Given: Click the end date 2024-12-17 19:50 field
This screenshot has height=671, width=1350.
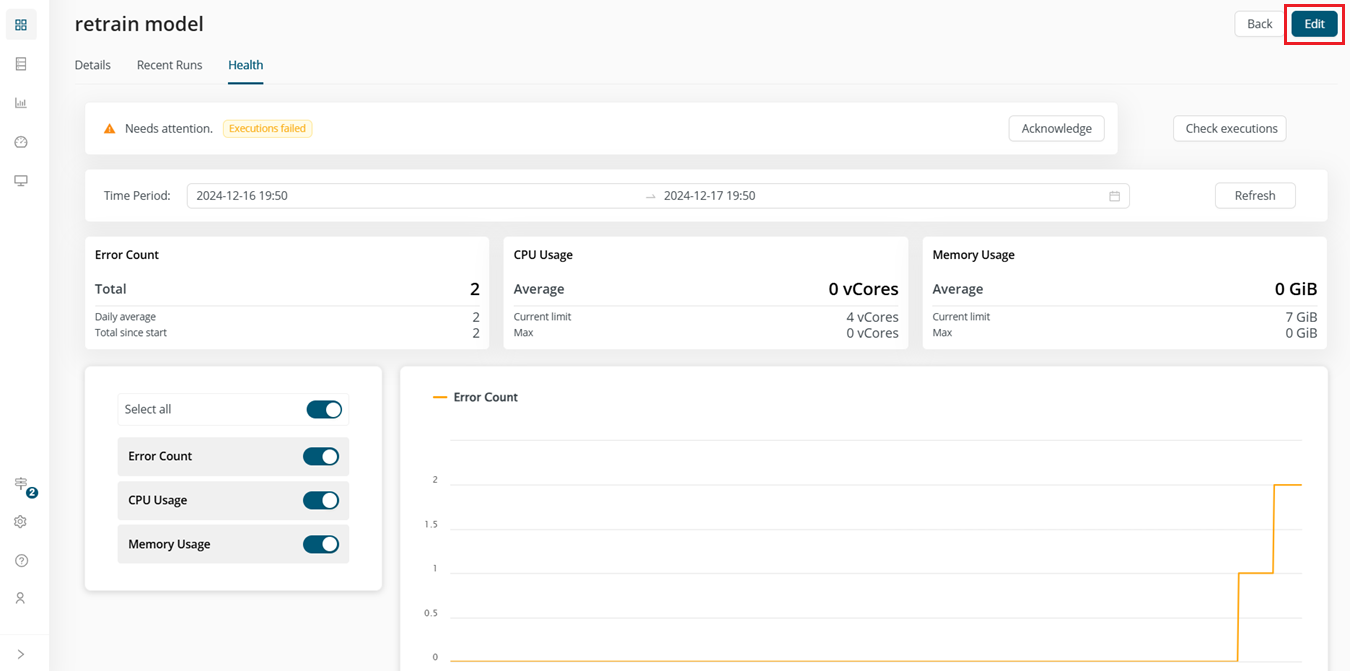Looking at the screenshot, I should tap(710, 196).
